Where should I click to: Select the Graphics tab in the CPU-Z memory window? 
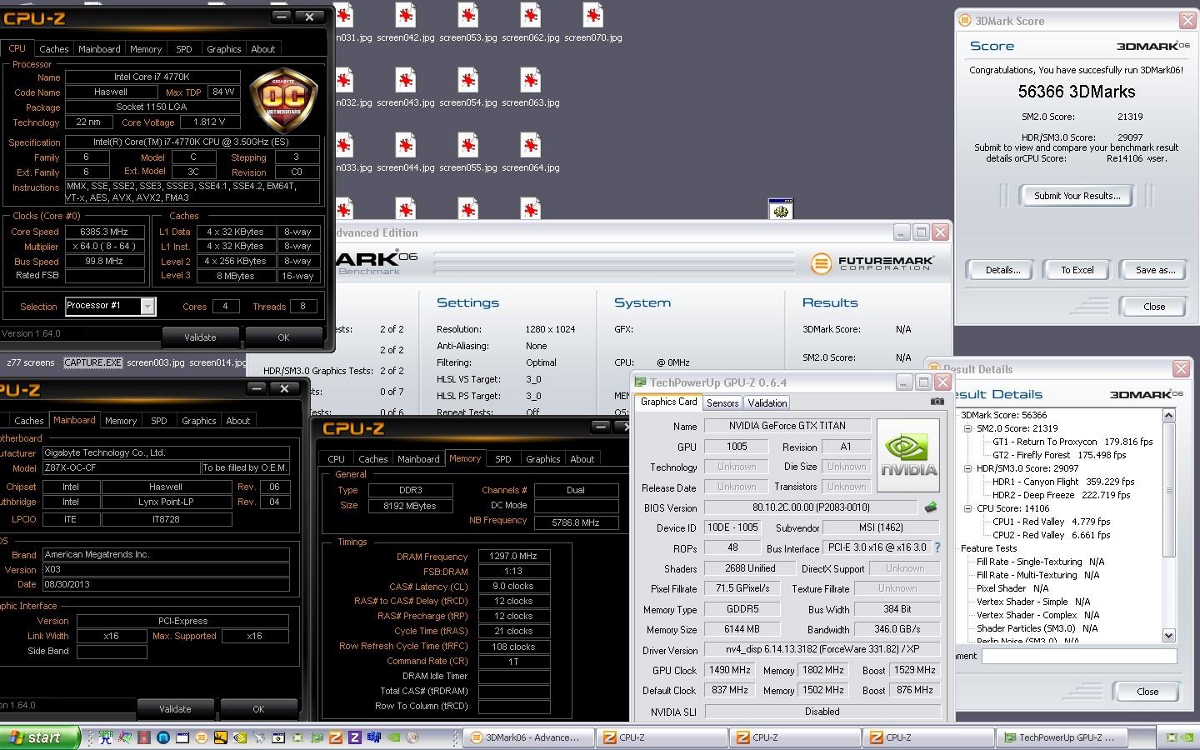(x=543, y=459)
